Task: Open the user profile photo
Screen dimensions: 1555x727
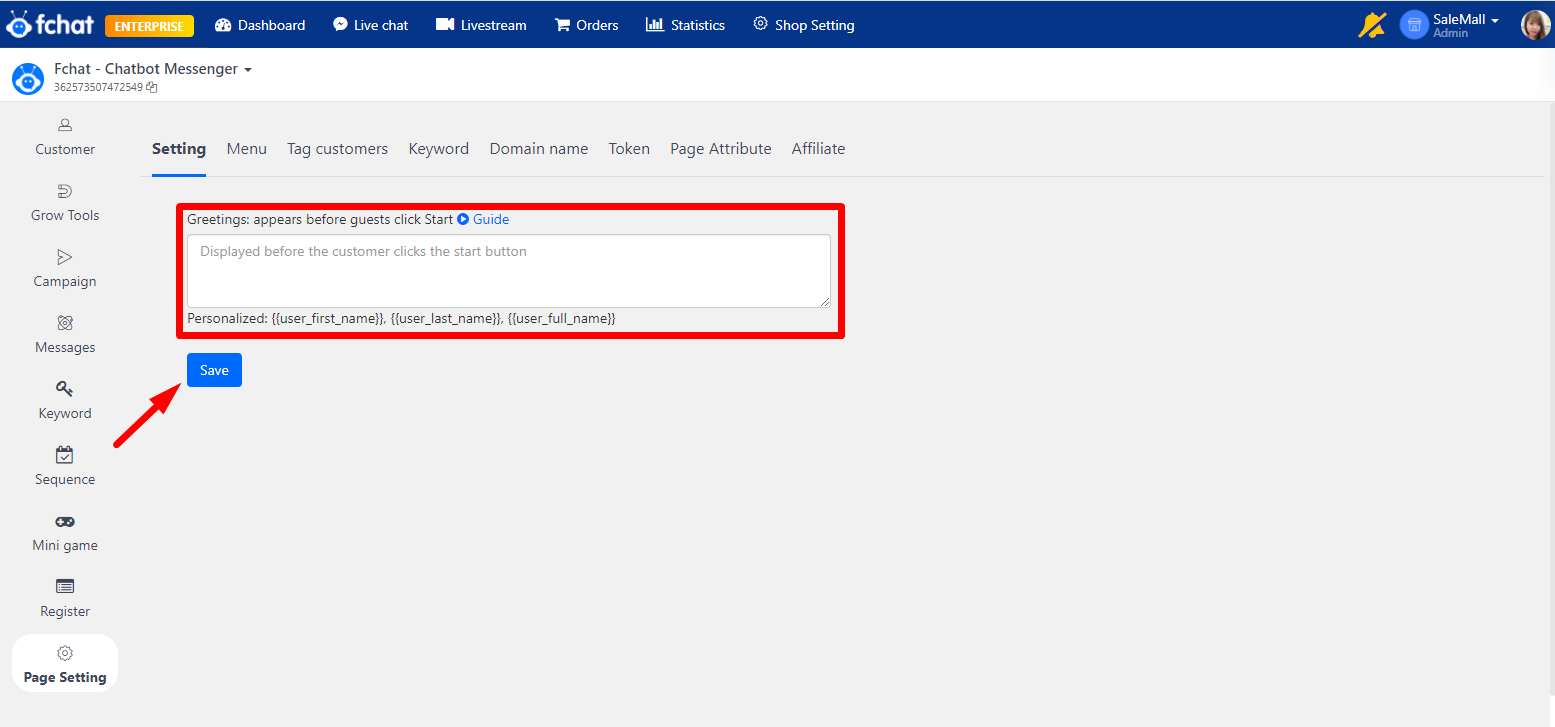Action: click(1535, 25)
